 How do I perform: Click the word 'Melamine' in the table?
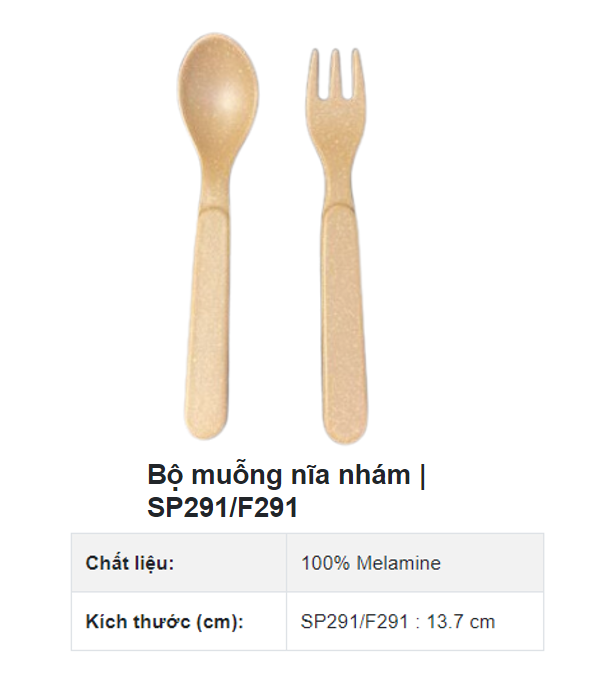399,563
